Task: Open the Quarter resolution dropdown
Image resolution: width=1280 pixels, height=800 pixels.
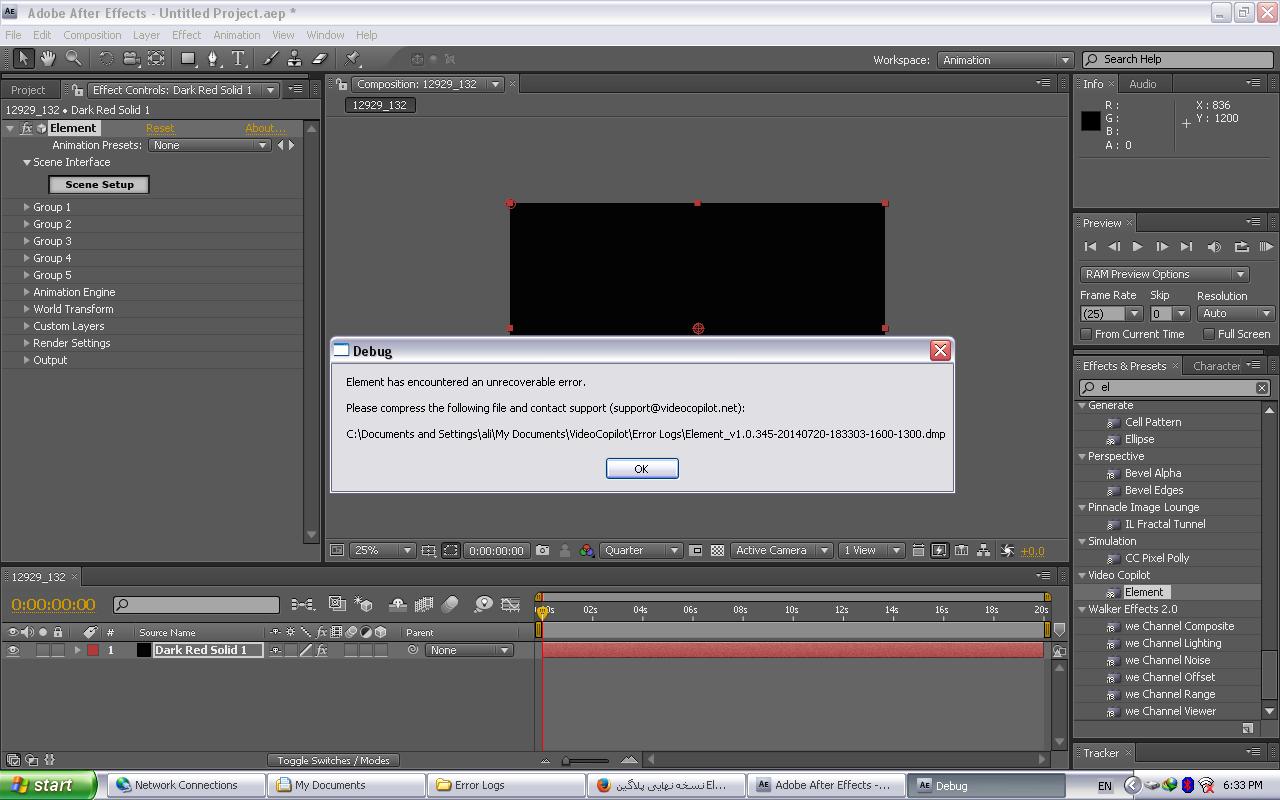Action: [641, 550]
